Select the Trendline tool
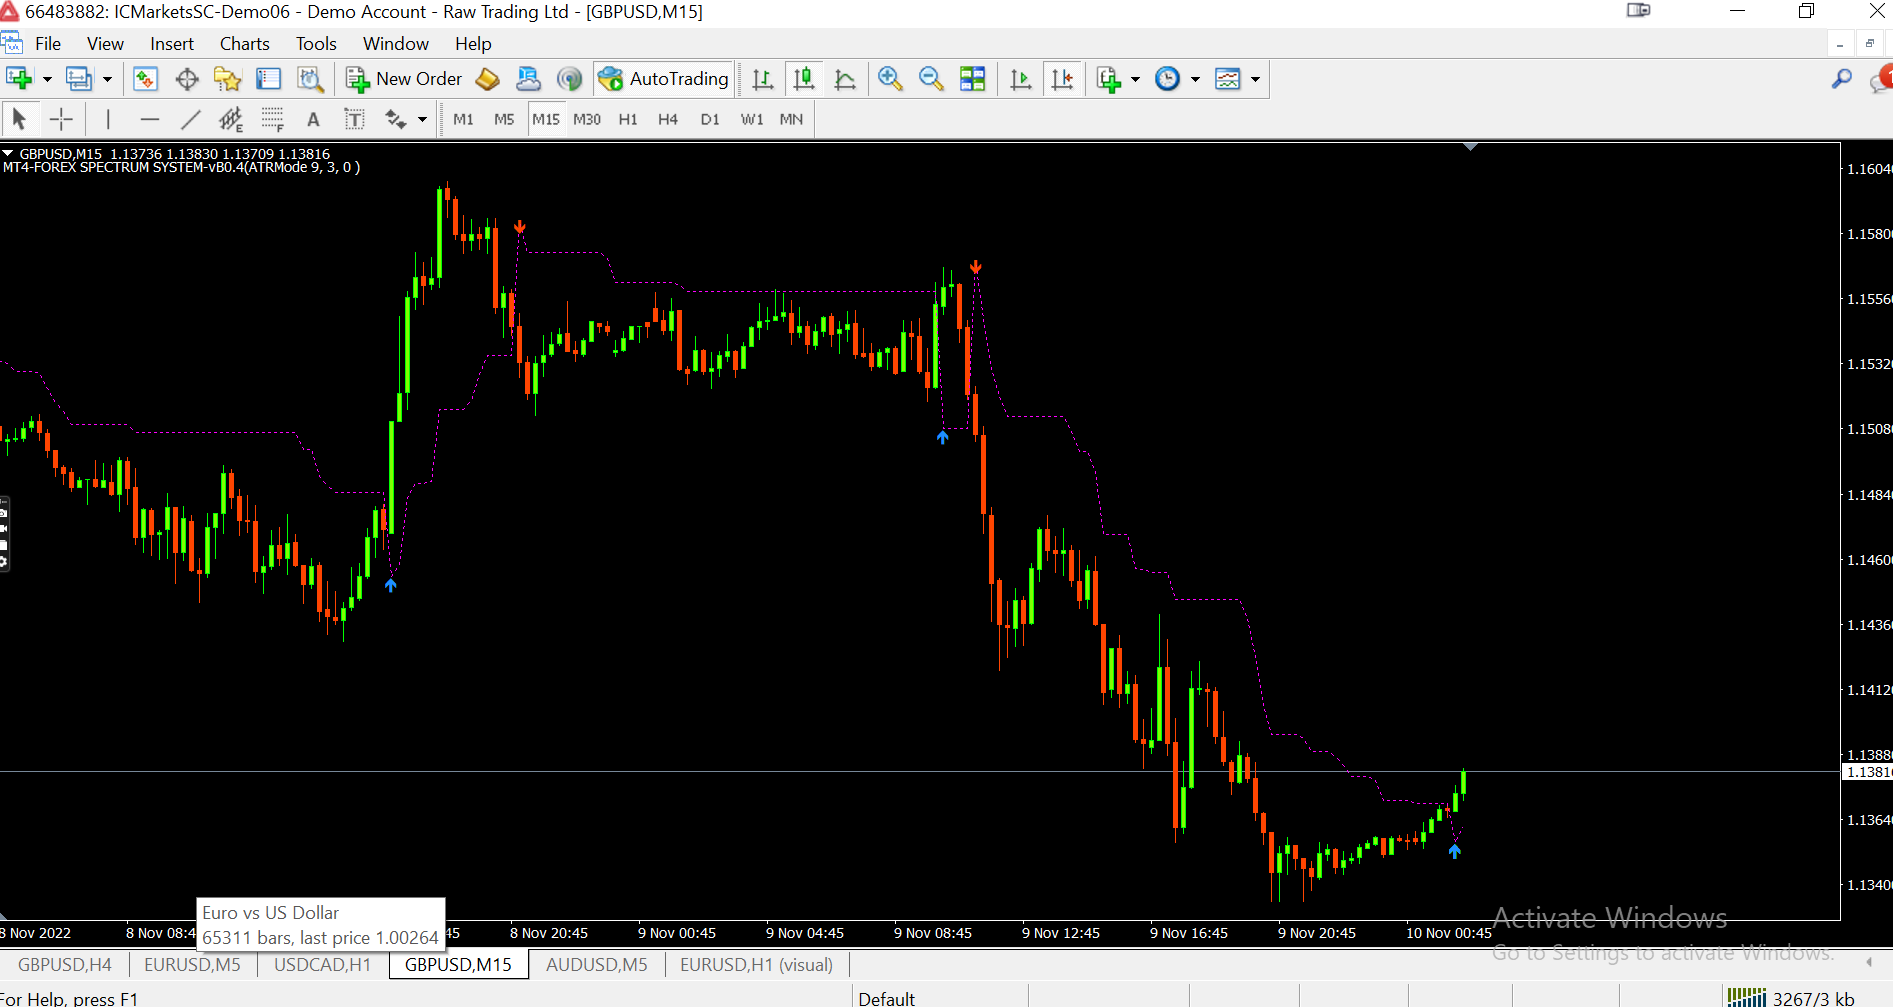The width and height of the screenshot is (1893, 1007). [x=191, y=119]
